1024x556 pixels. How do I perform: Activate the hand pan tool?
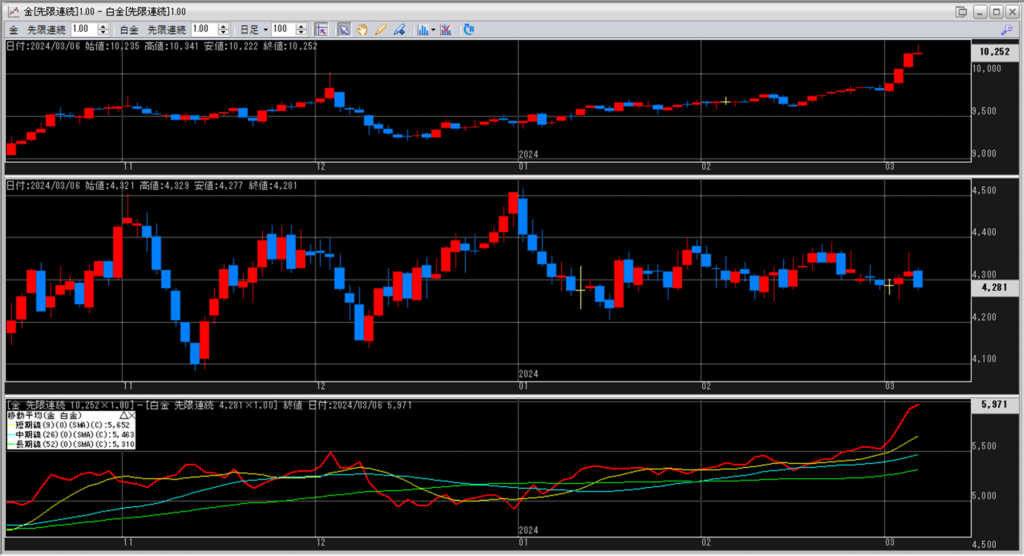pos(362,30)
